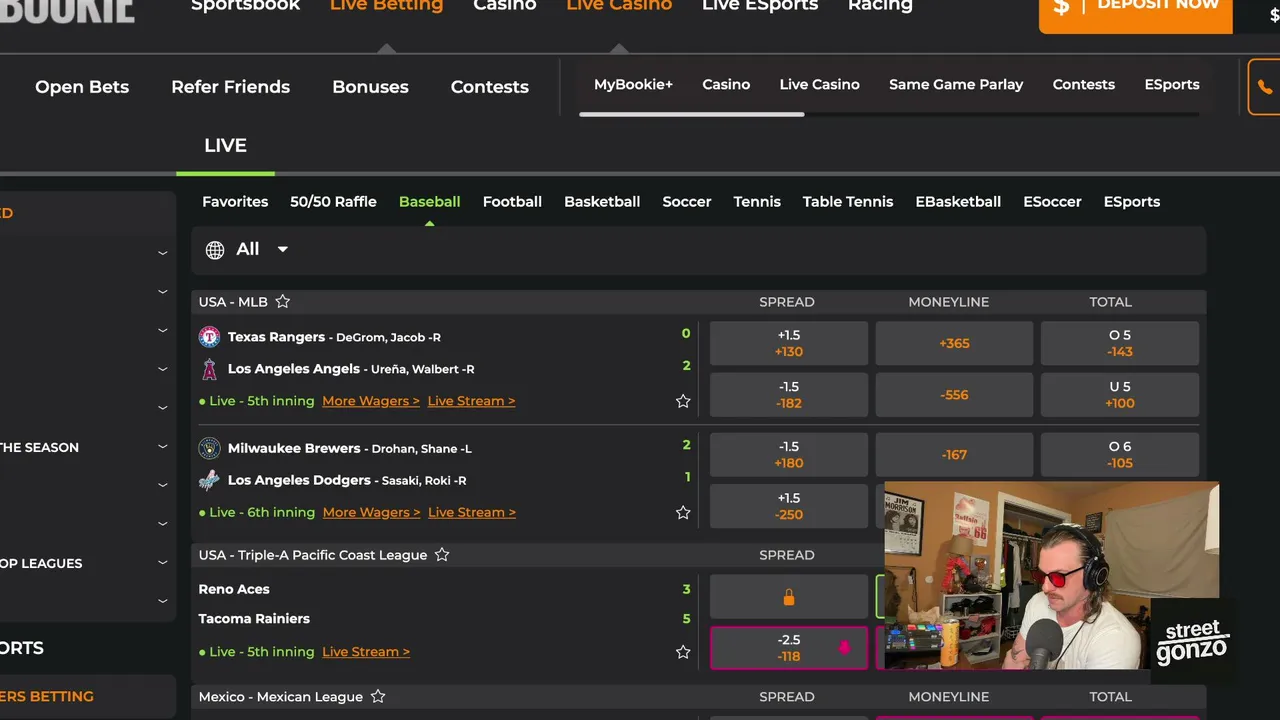Click the Los Angeles Dodgers team logo

pos(209,480)
